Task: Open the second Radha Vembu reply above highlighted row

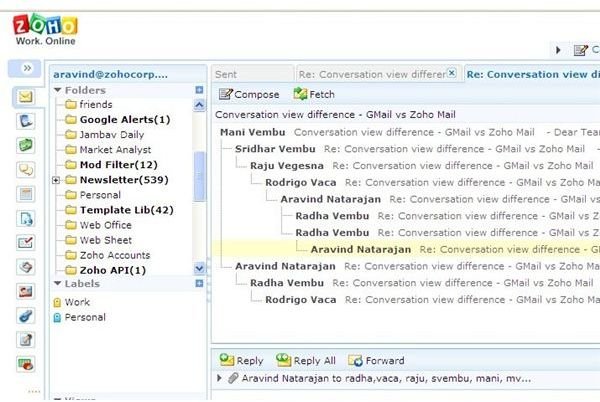Action: (x=446, y=233)
